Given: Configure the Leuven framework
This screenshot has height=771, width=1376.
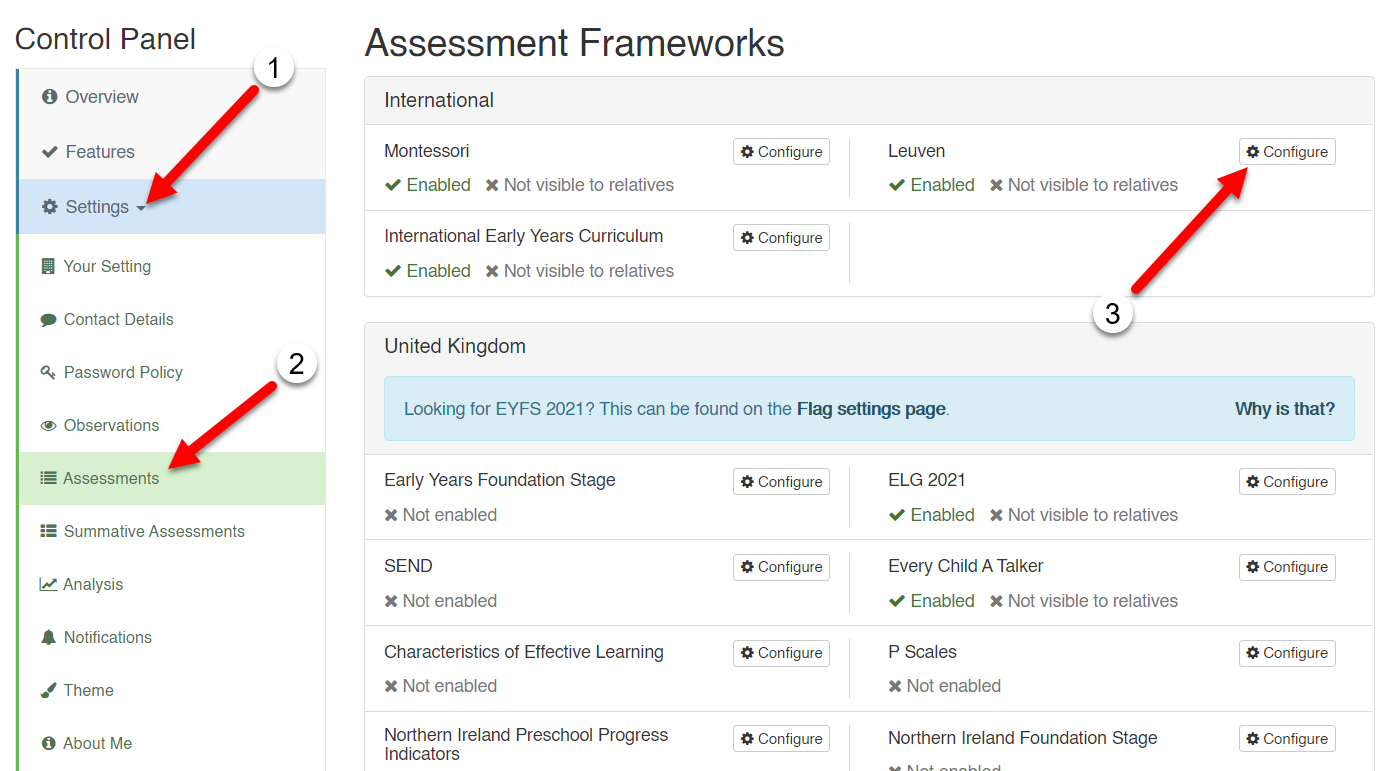Looking at the screenshot, I should (1287, 152).
